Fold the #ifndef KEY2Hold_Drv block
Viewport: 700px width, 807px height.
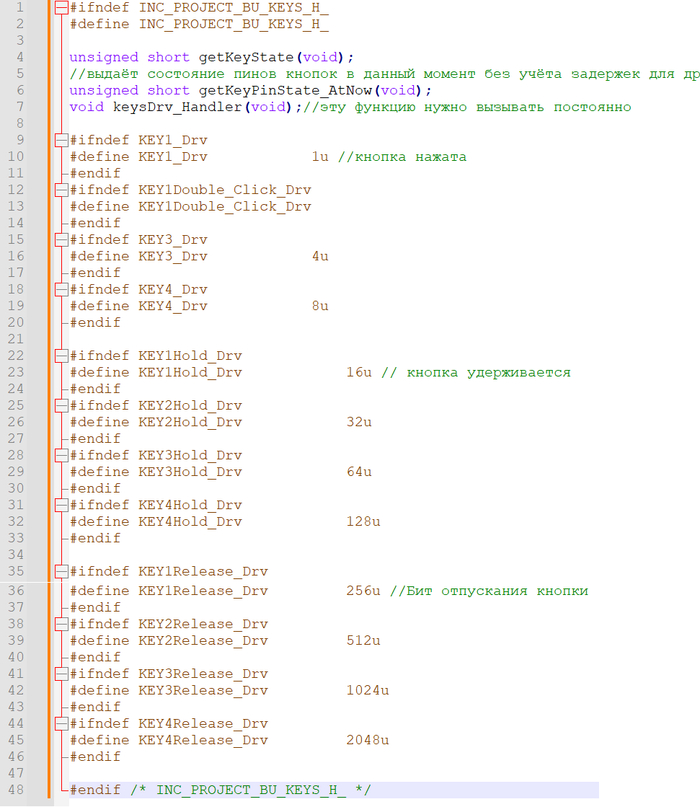(x=62, y=406)
